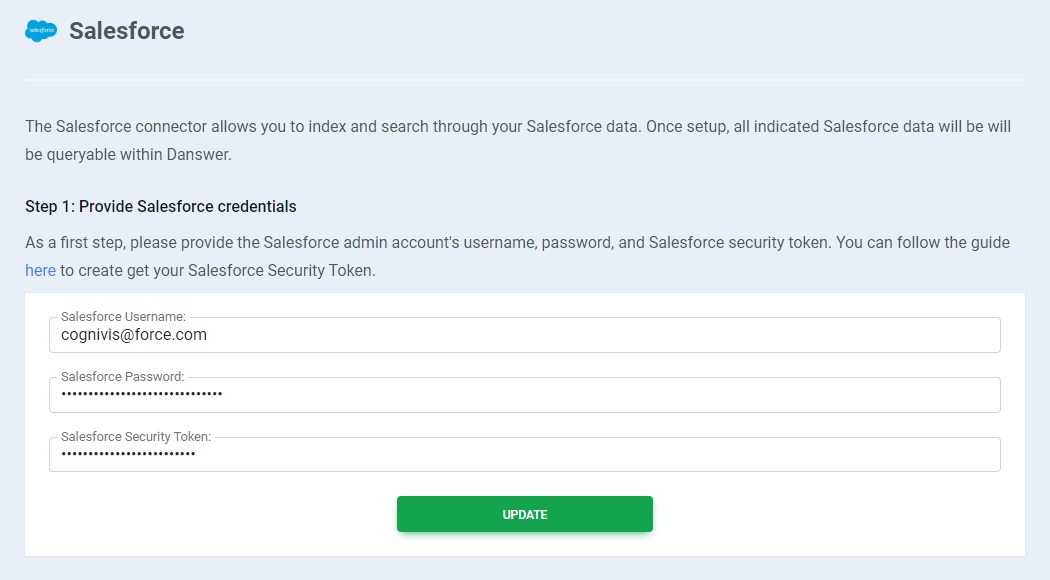This screenshot has height=580, width=1050.
Task: Click the 'Step 1: Provide Salesforce credentials' heading
Action: coord(161,207)
